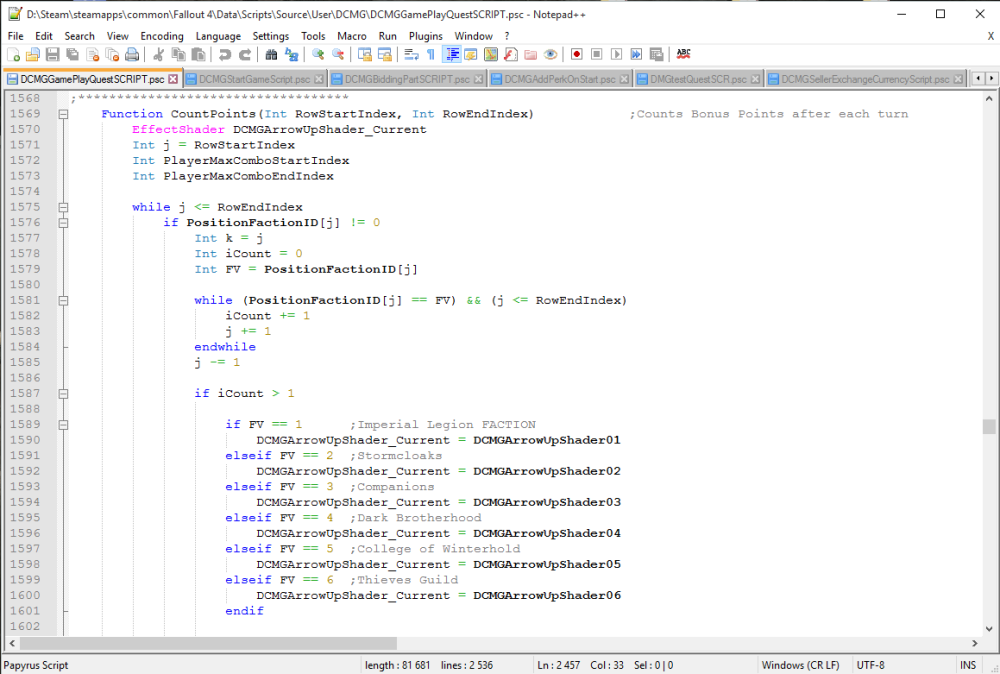
Task: Undo last edit with Undo arrow
Action: pyautogui.click(x=224, y=55)
